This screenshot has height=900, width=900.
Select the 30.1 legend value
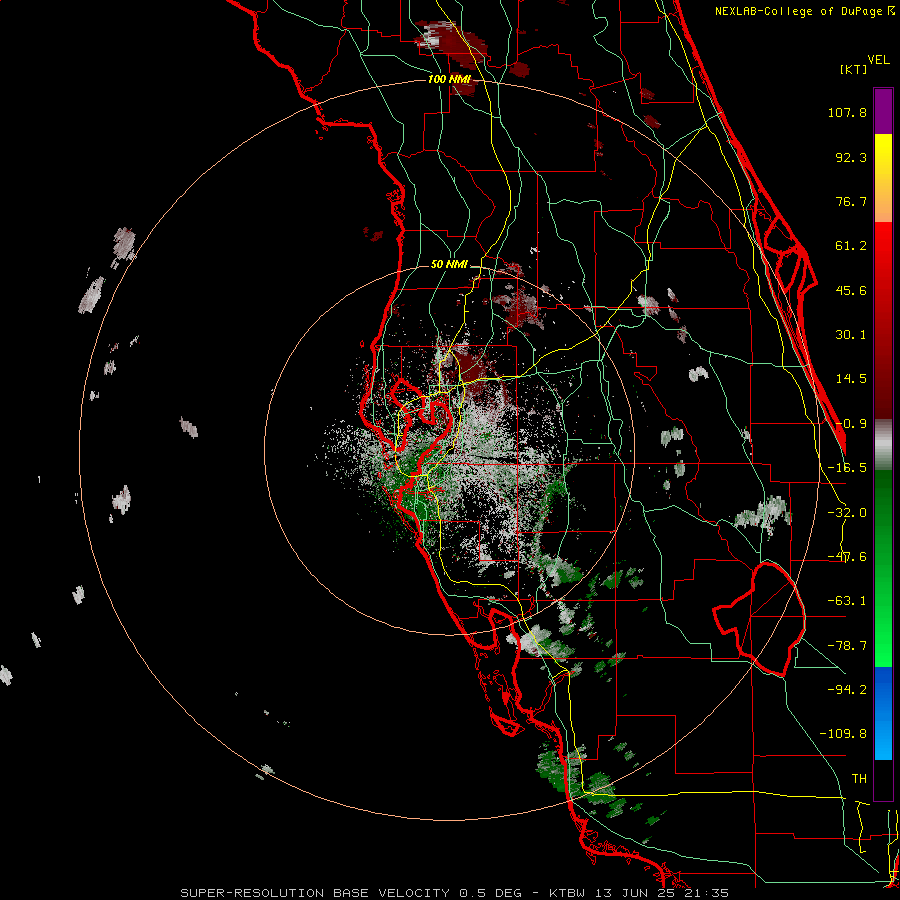click(851, 335)
